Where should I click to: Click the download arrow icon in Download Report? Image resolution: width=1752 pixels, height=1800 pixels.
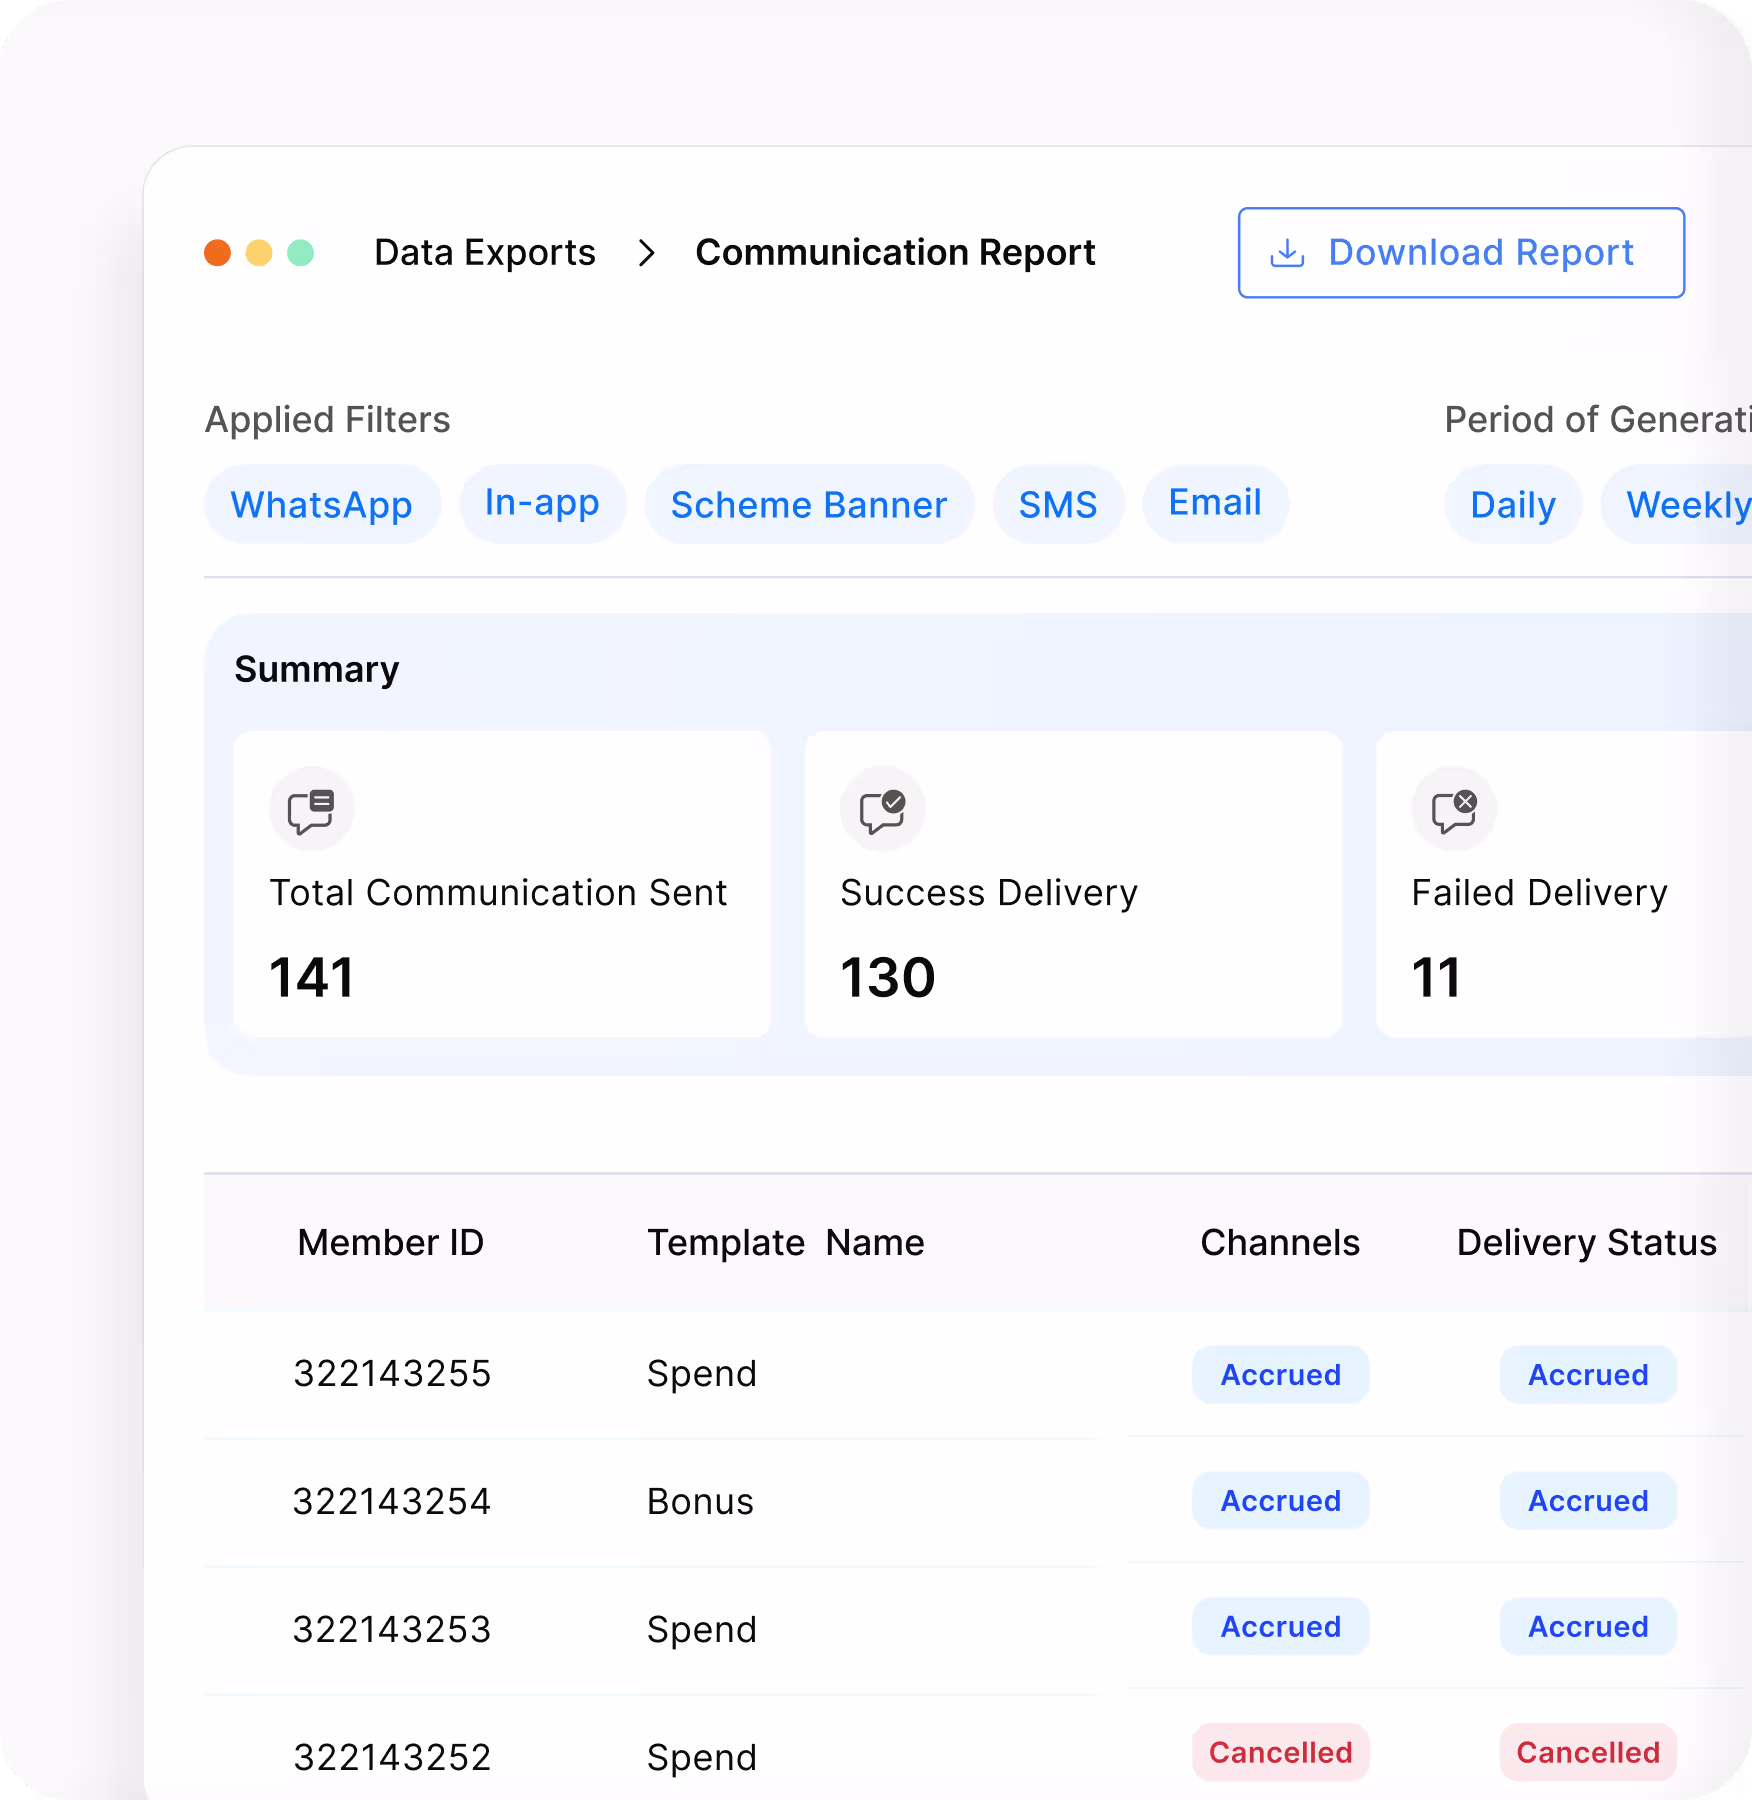tap(1287, 253)
